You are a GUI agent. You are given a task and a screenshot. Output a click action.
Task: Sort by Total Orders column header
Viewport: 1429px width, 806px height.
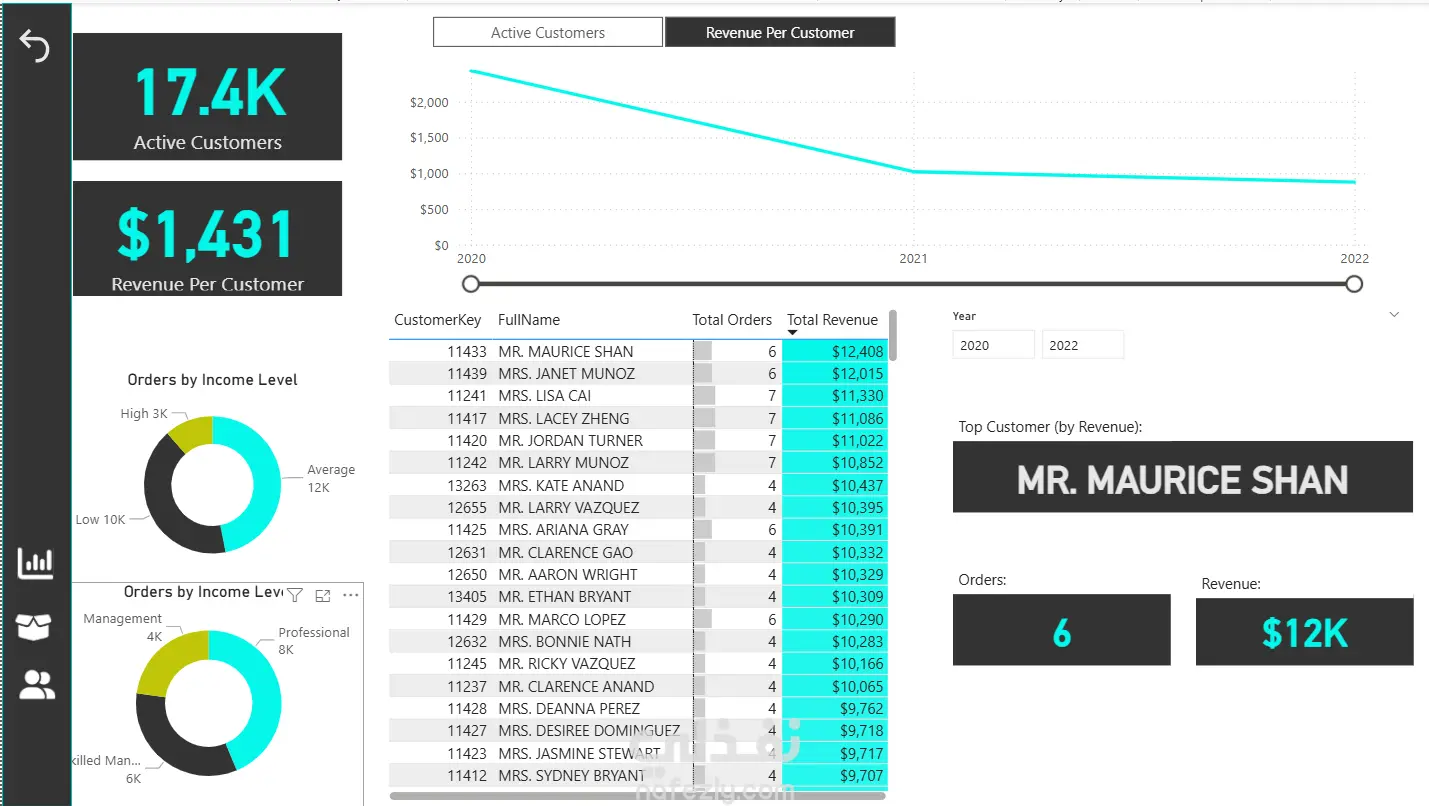[732, 320]
